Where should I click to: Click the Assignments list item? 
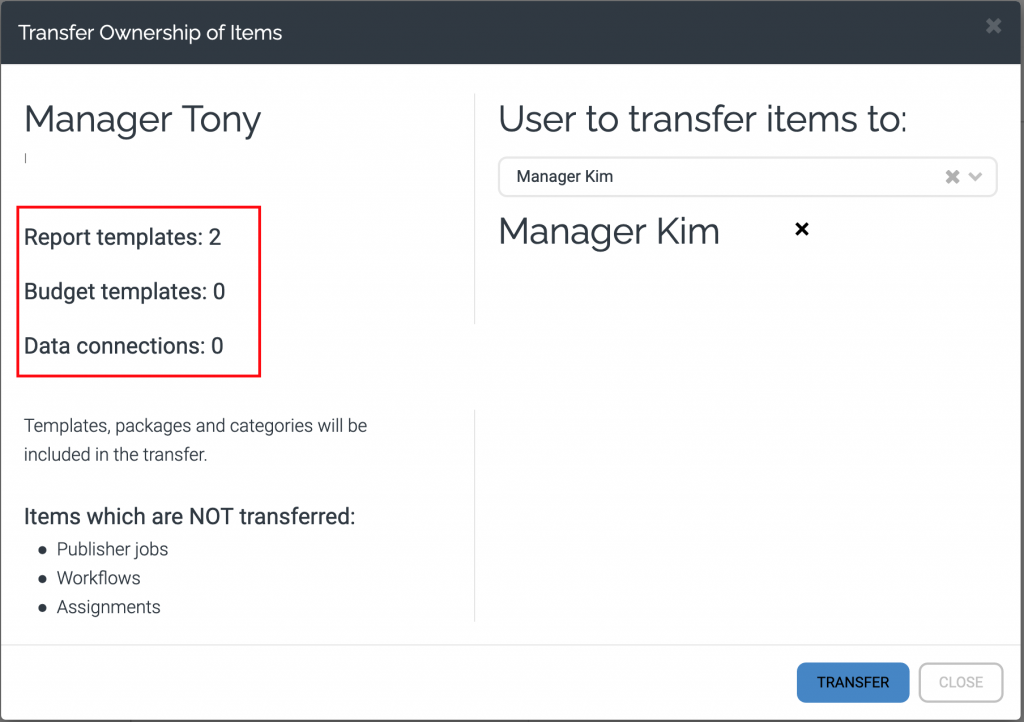pyautogui.click(x=108, y=607)
